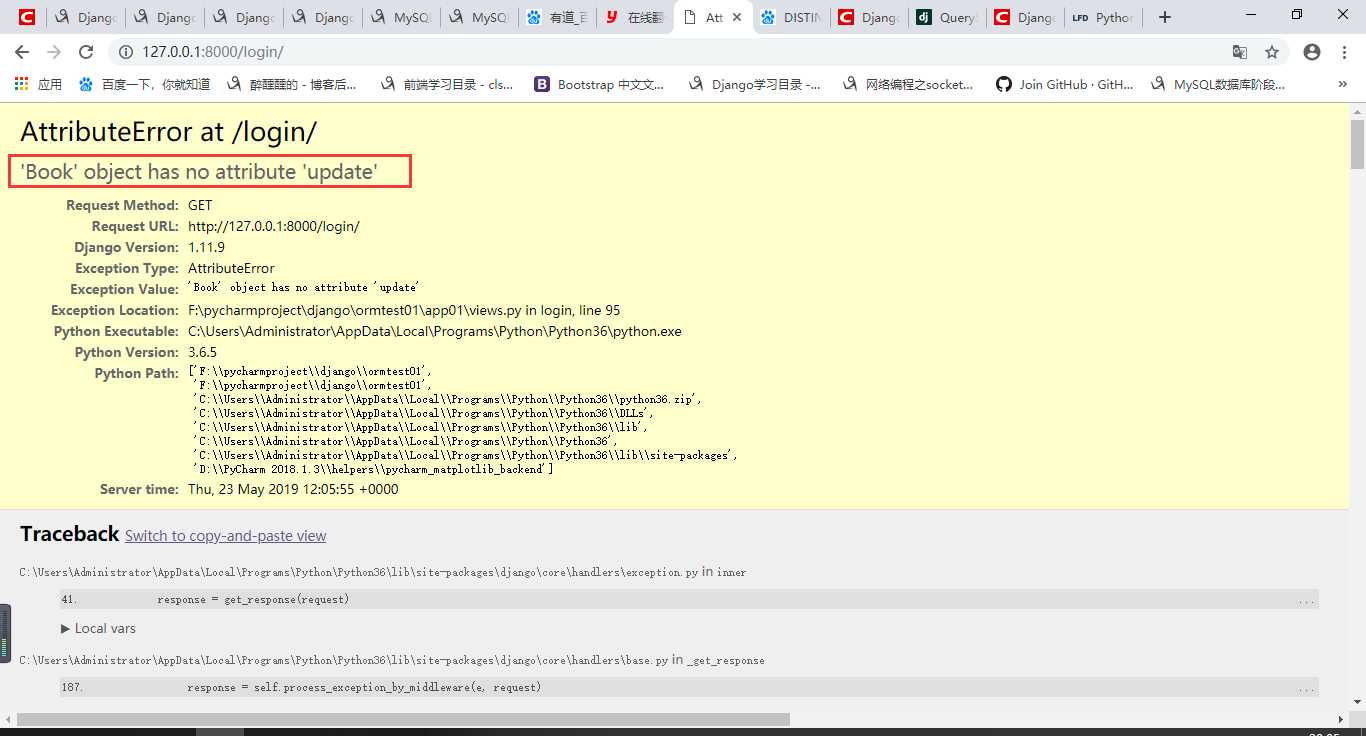This screenshot has width=1366, height=736.
Task: Click the Traceback heading
Action: tap(69, 534)
